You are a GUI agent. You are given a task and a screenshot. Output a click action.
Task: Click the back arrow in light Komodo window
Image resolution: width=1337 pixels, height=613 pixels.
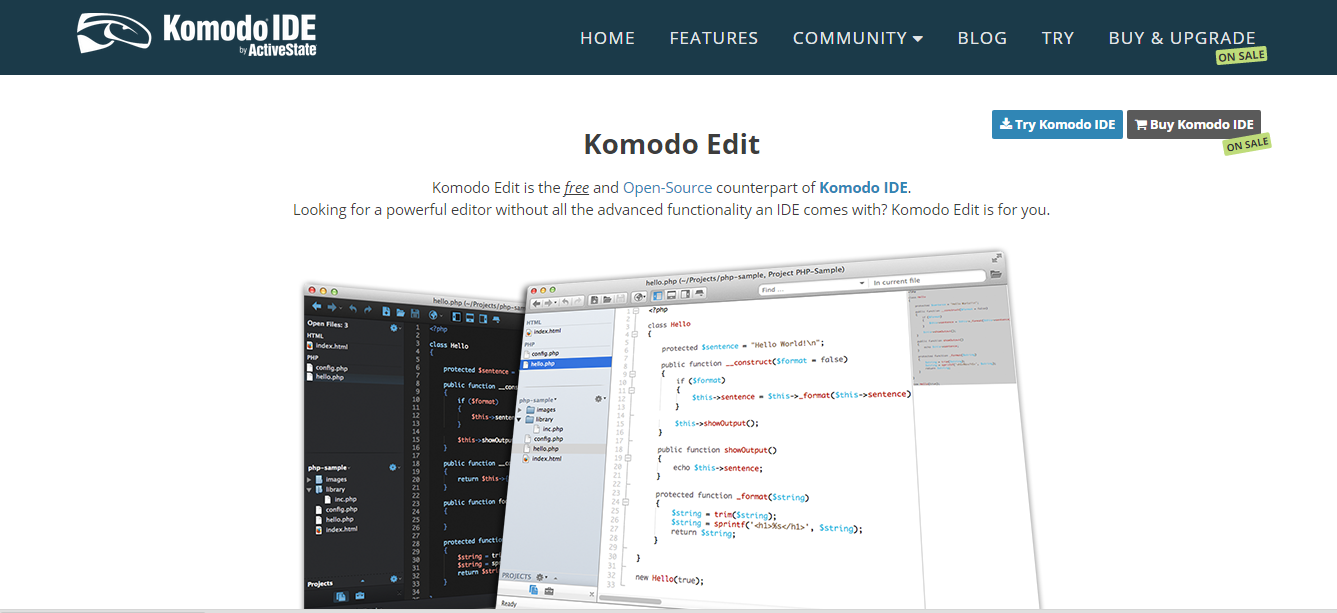[x=536, y=303]
